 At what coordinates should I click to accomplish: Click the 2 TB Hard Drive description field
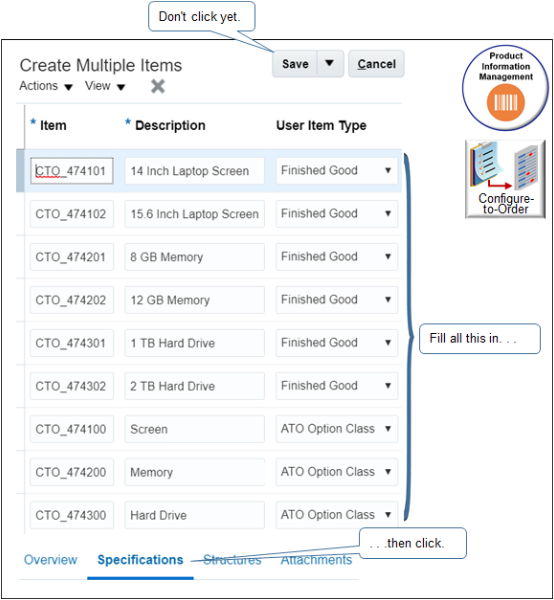194,386
